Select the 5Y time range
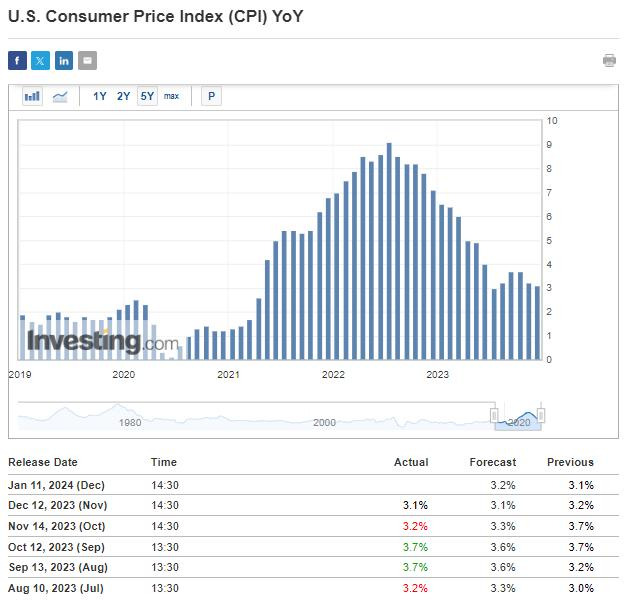The image size is (626, 613). 147,96
